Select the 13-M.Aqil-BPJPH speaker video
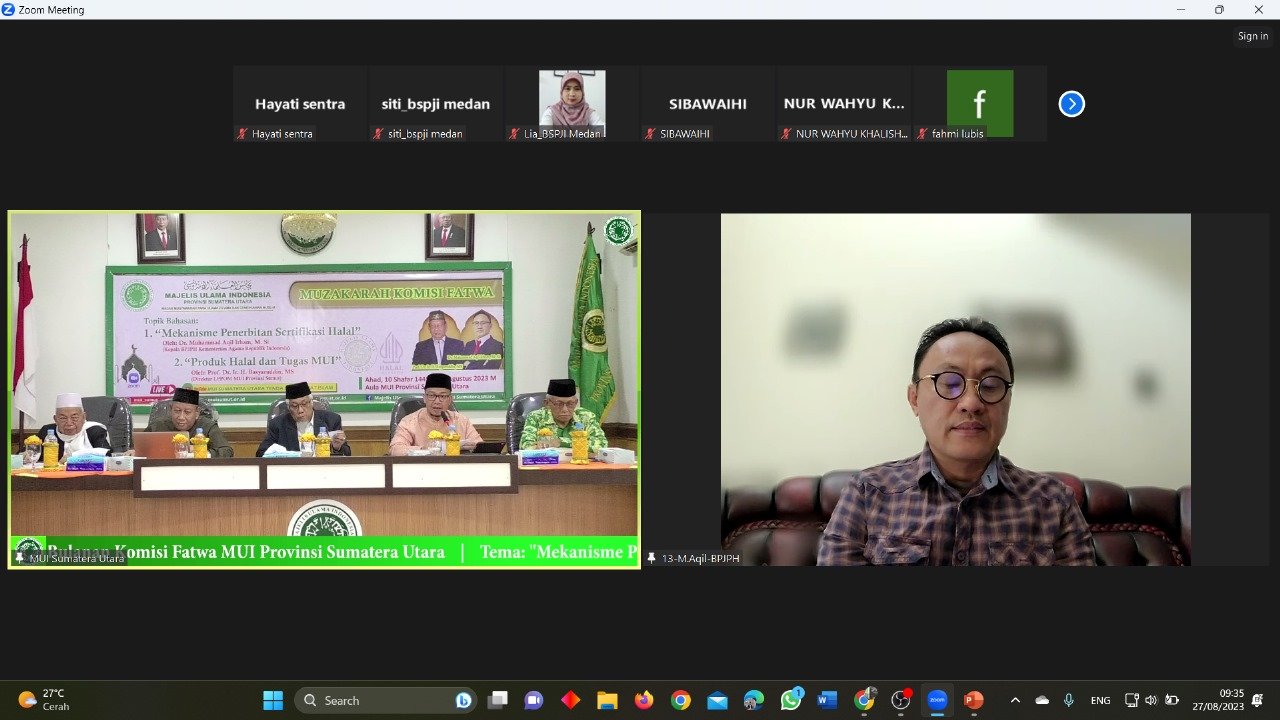 pyautogui.click(x=955, y=390)
